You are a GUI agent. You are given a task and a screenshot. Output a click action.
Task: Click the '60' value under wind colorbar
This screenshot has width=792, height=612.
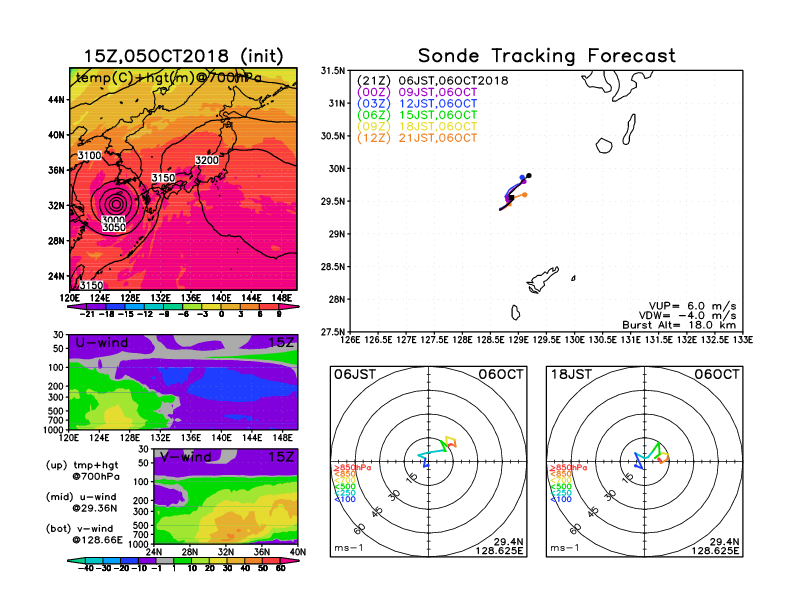tap(281, 569)
